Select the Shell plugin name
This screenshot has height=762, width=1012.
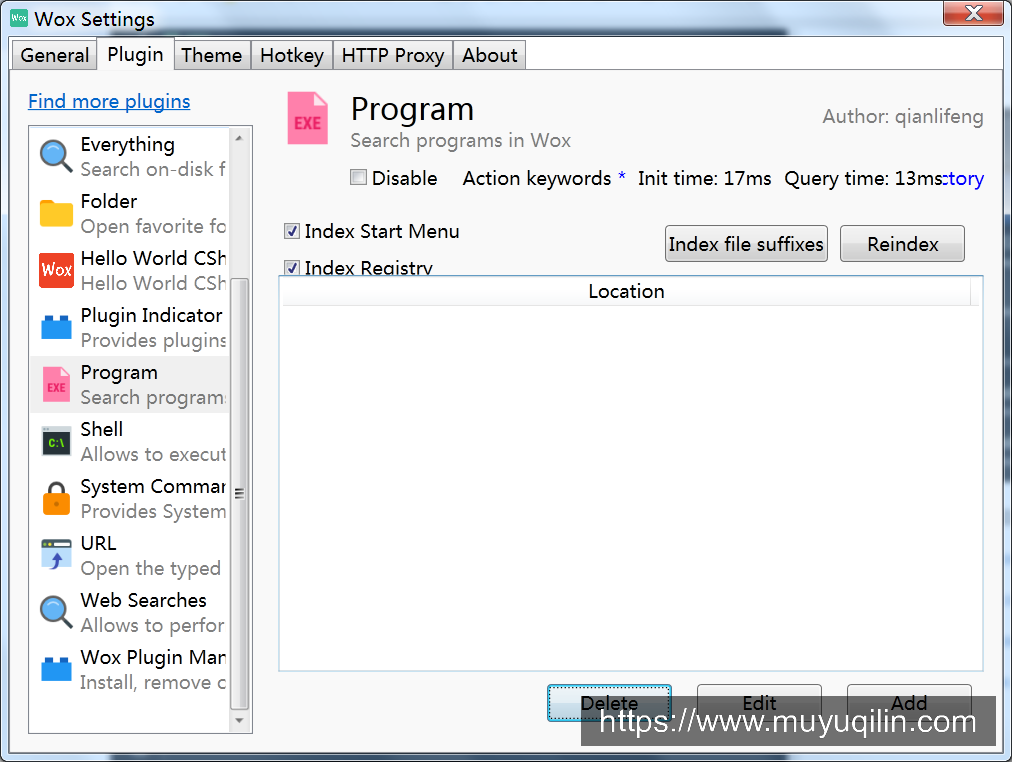point(102,429)
